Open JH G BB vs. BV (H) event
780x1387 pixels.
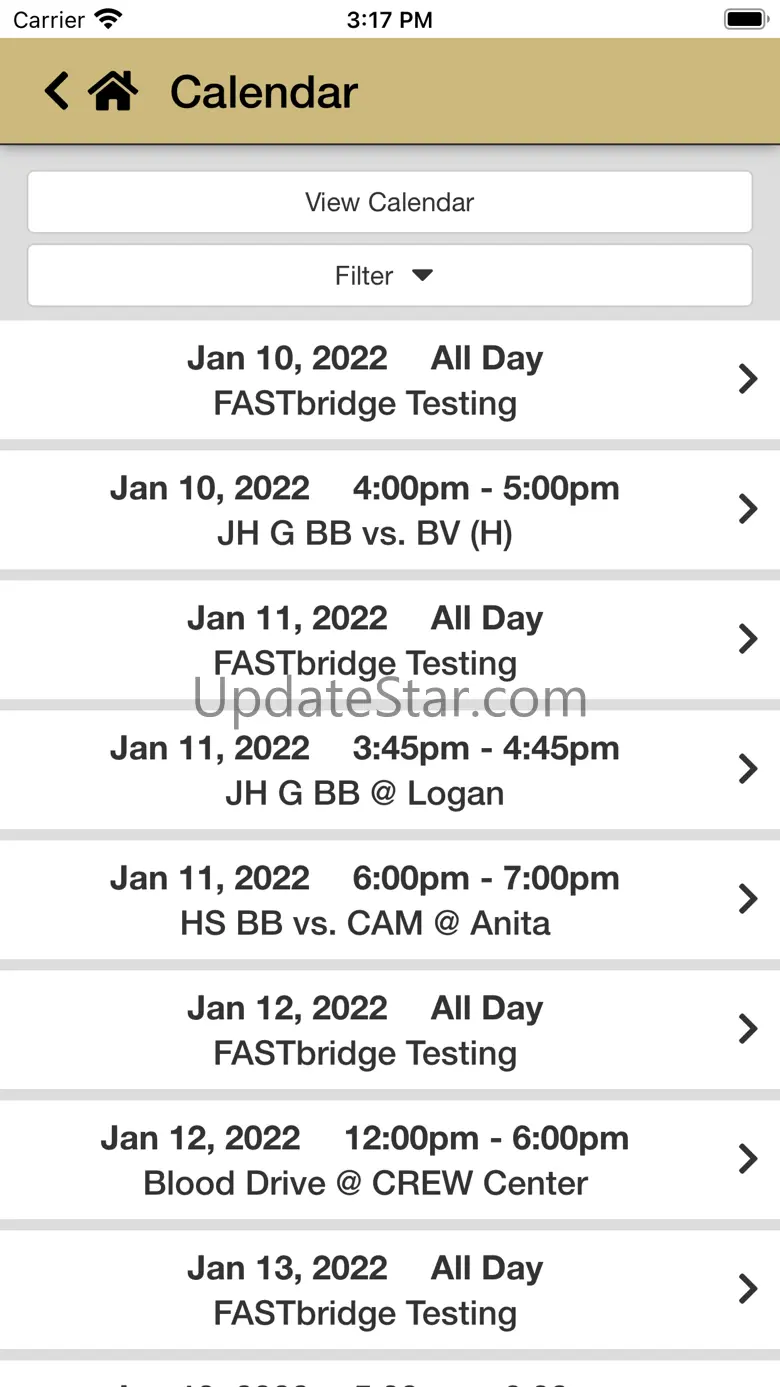(365, 510)
